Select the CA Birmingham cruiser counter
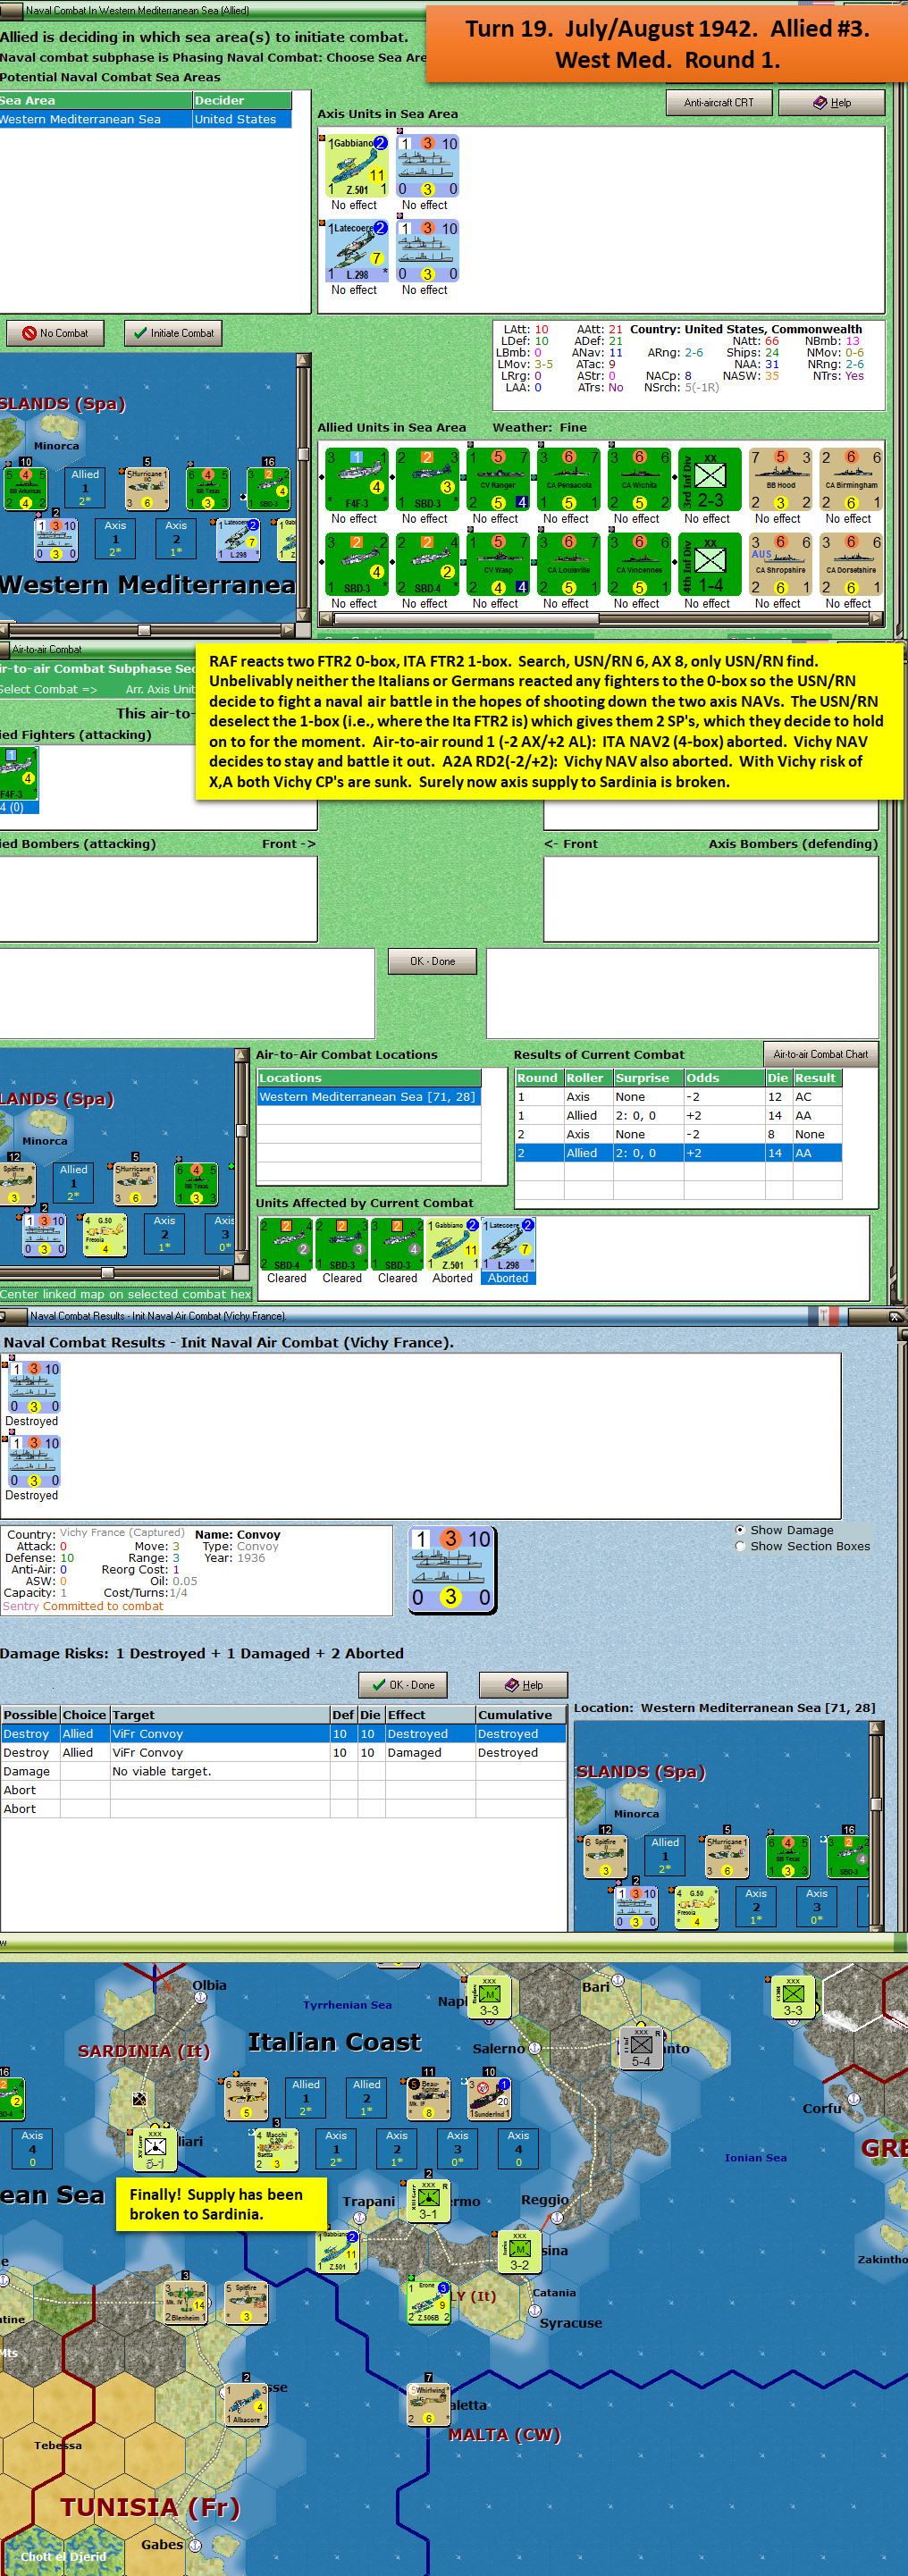The width and height of the screenshot is (908, 2576). (851, 480)
